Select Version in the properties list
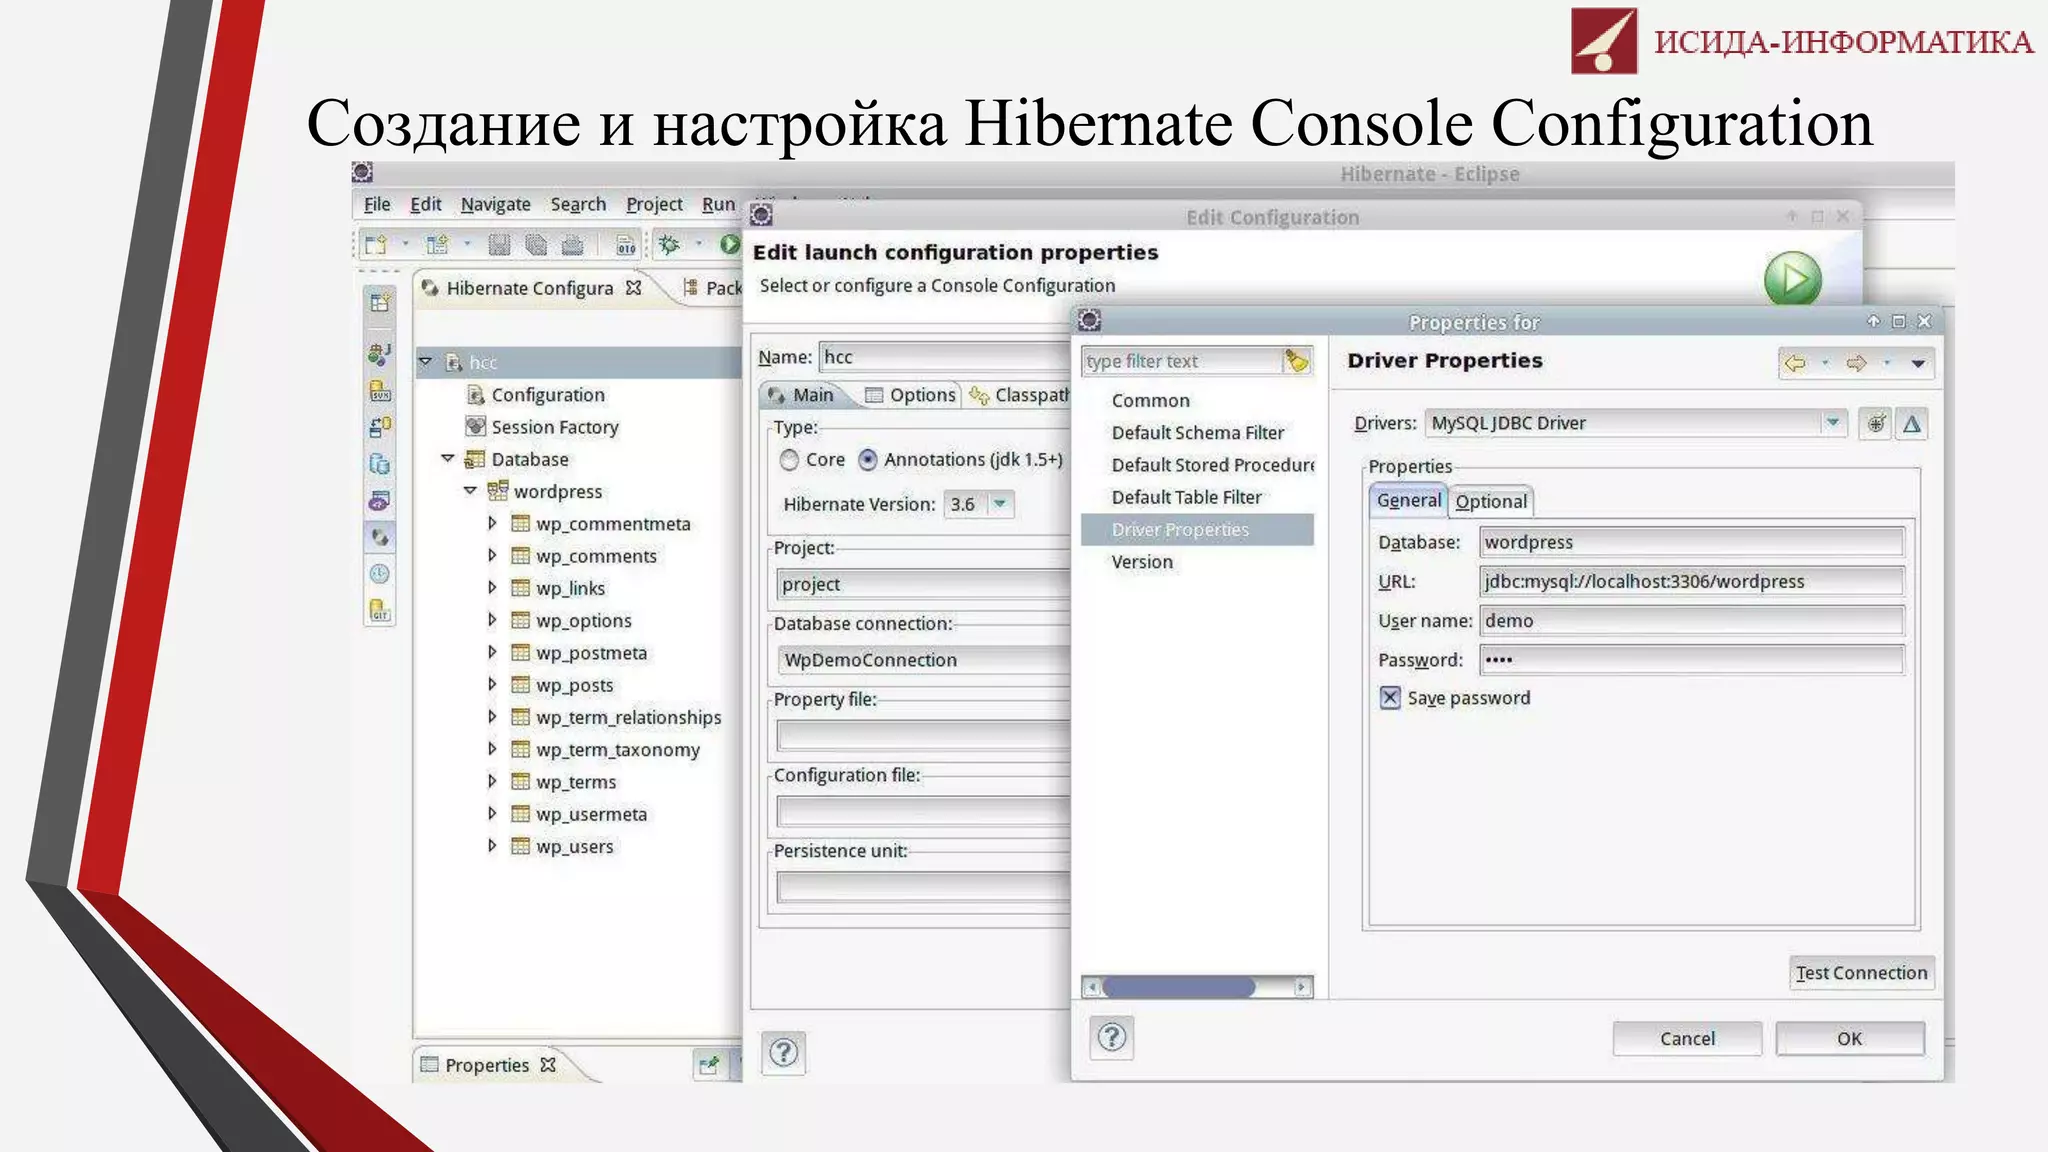Viewport: 2048px width, 1152px height. tap(1142, 562)
